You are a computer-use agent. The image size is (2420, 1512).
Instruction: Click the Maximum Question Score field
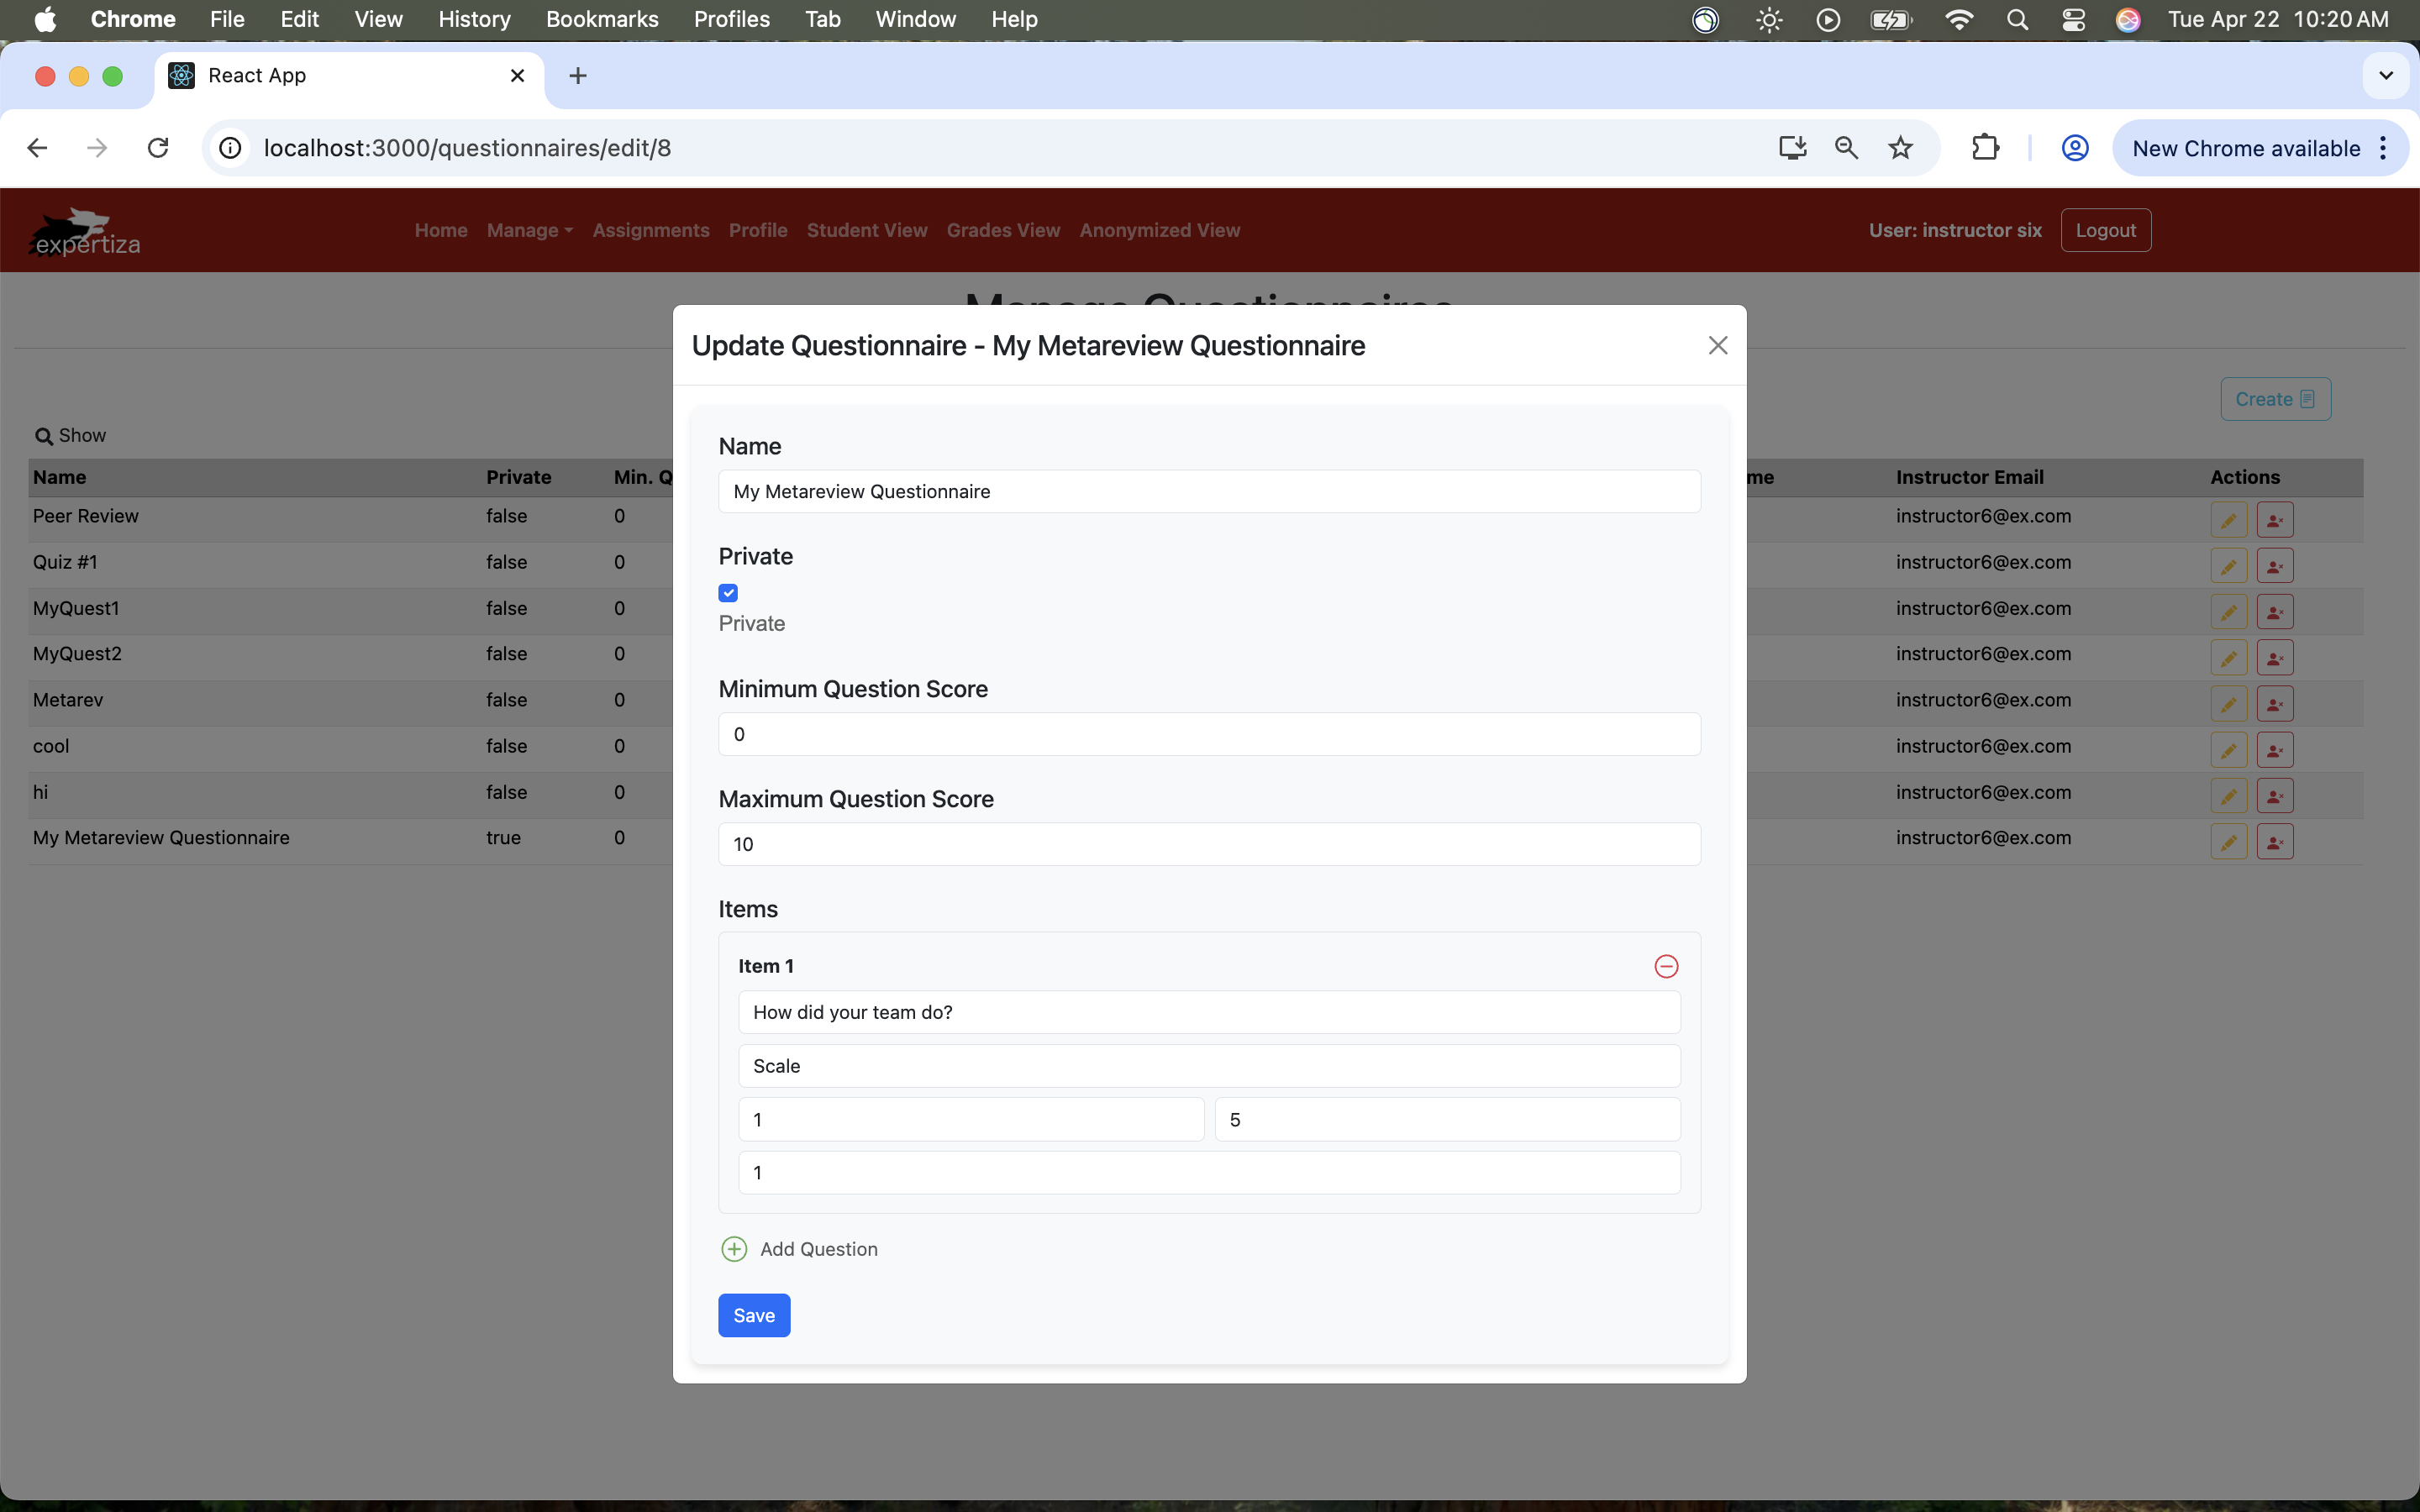pyautogui.click(x=1208, y=844)
